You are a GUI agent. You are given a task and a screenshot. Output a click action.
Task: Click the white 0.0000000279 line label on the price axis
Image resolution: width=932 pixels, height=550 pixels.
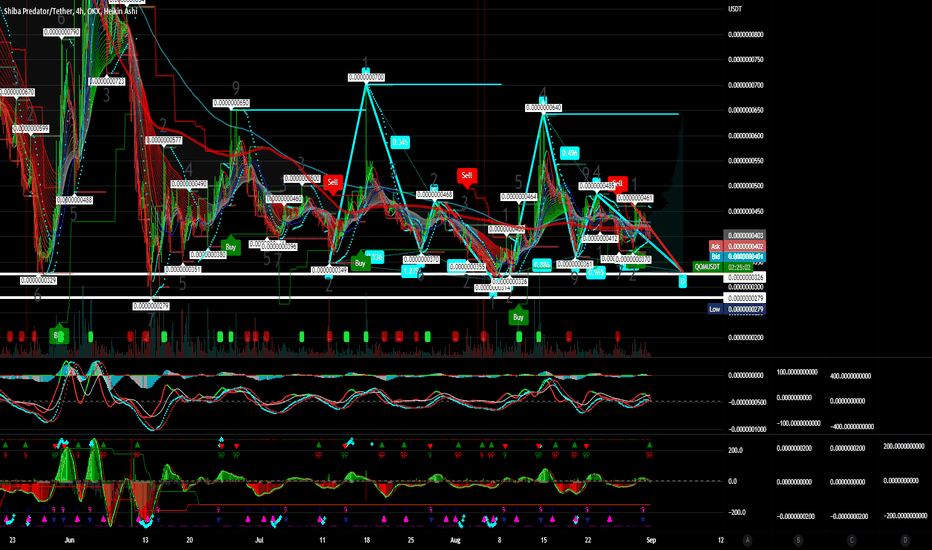(744, 298)
